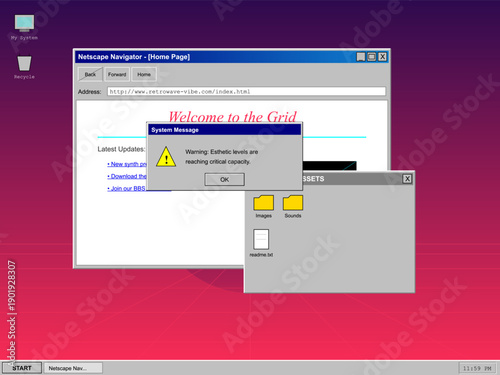
Task: Minimize the Netscape Navigator window
Action: (x=361, y=57)
